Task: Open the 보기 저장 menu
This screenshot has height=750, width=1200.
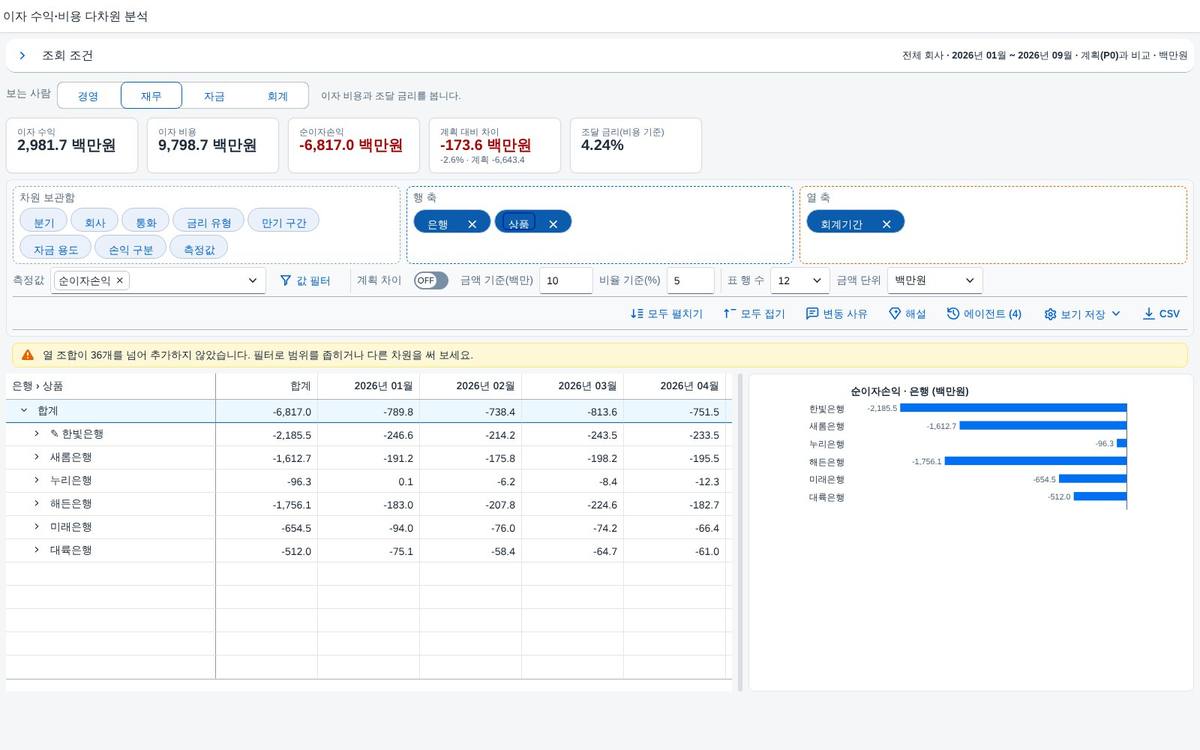Action: click(x=1083, y=314)
